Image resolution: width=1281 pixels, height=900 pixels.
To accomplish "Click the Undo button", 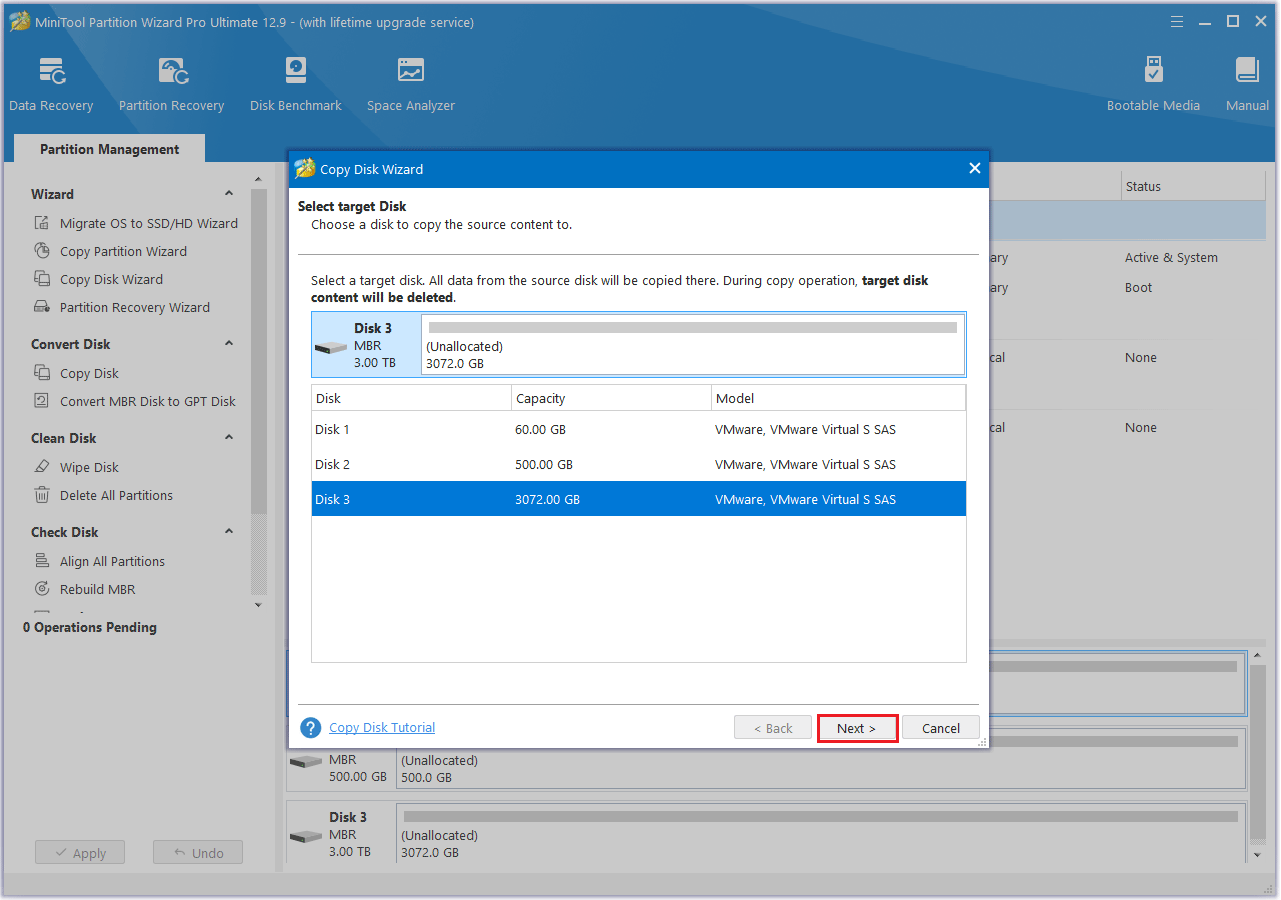I will click(x=198, y=853).
